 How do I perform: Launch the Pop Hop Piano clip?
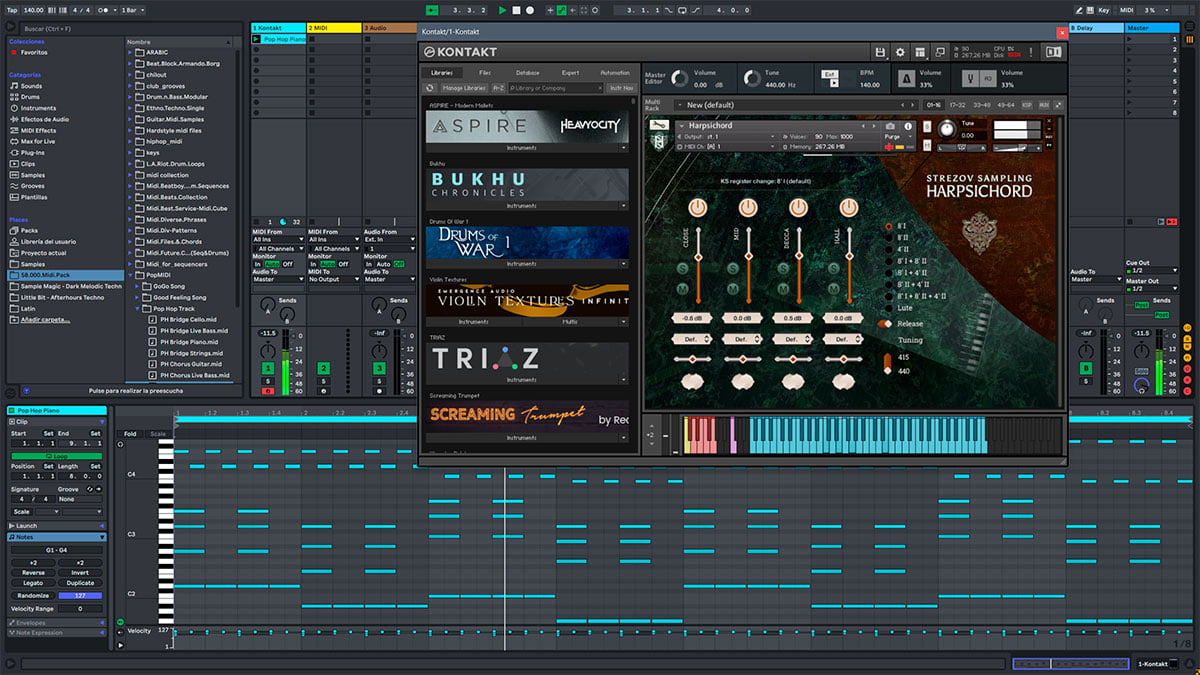click(257, 39)
